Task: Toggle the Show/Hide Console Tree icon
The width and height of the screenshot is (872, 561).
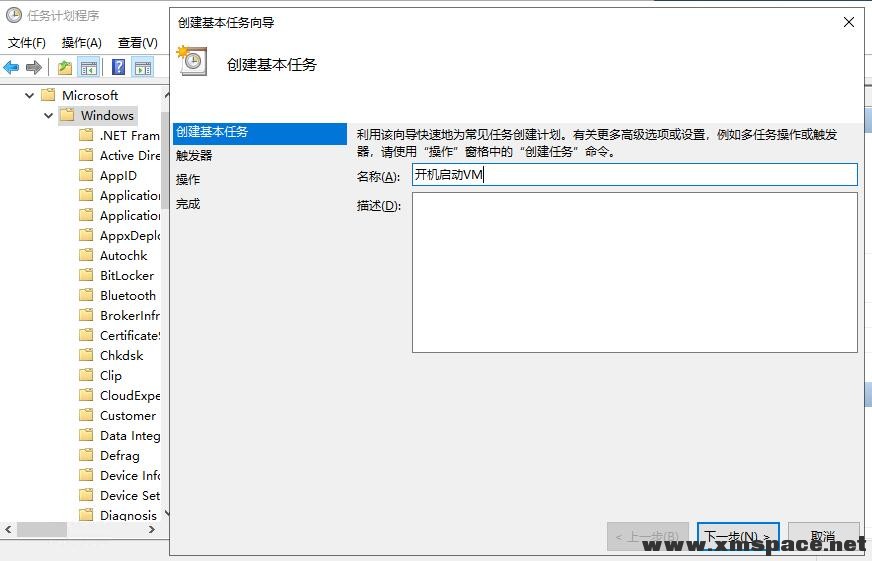Action: pyautogui.click(x=89, y=67)
